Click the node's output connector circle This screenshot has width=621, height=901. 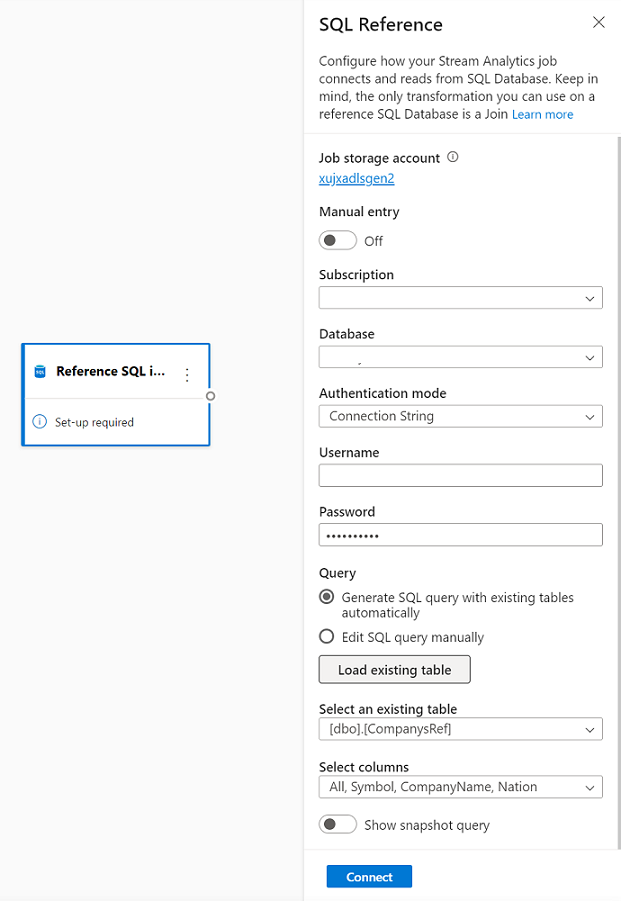pos(210,396)
